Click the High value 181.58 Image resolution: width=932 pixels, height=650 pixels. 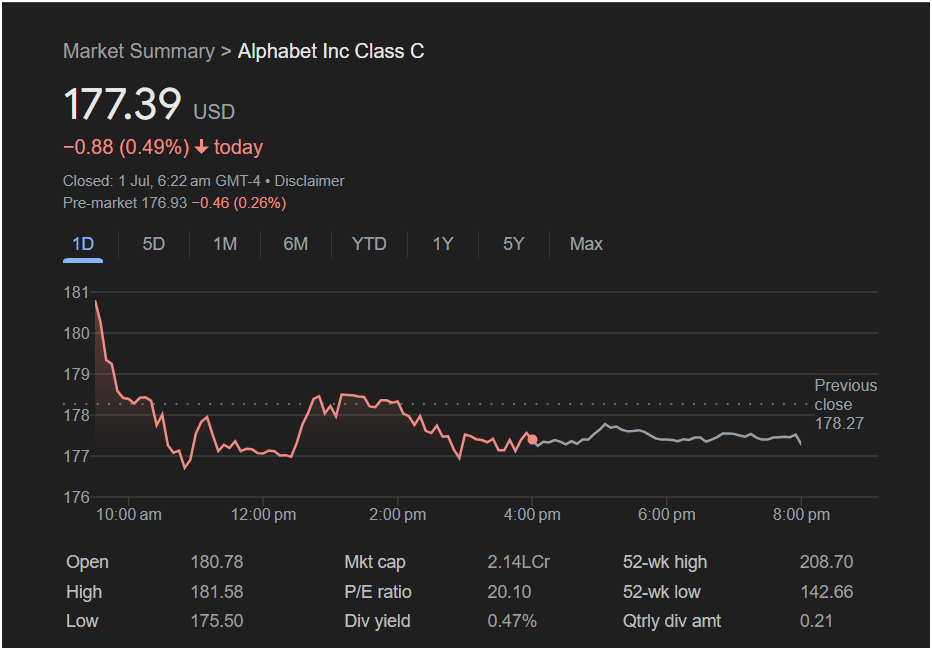click(216, 592)
